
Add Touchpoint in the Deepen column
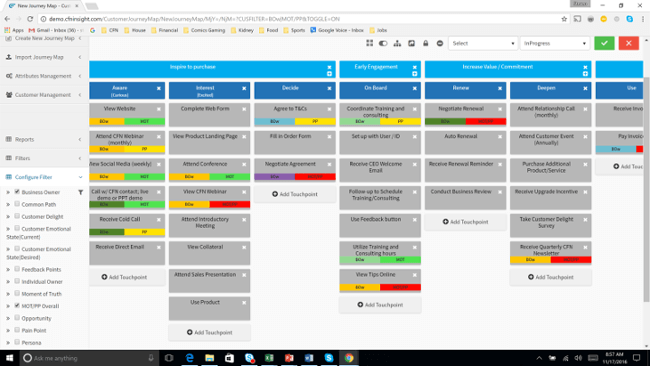(x=551, y=277)
